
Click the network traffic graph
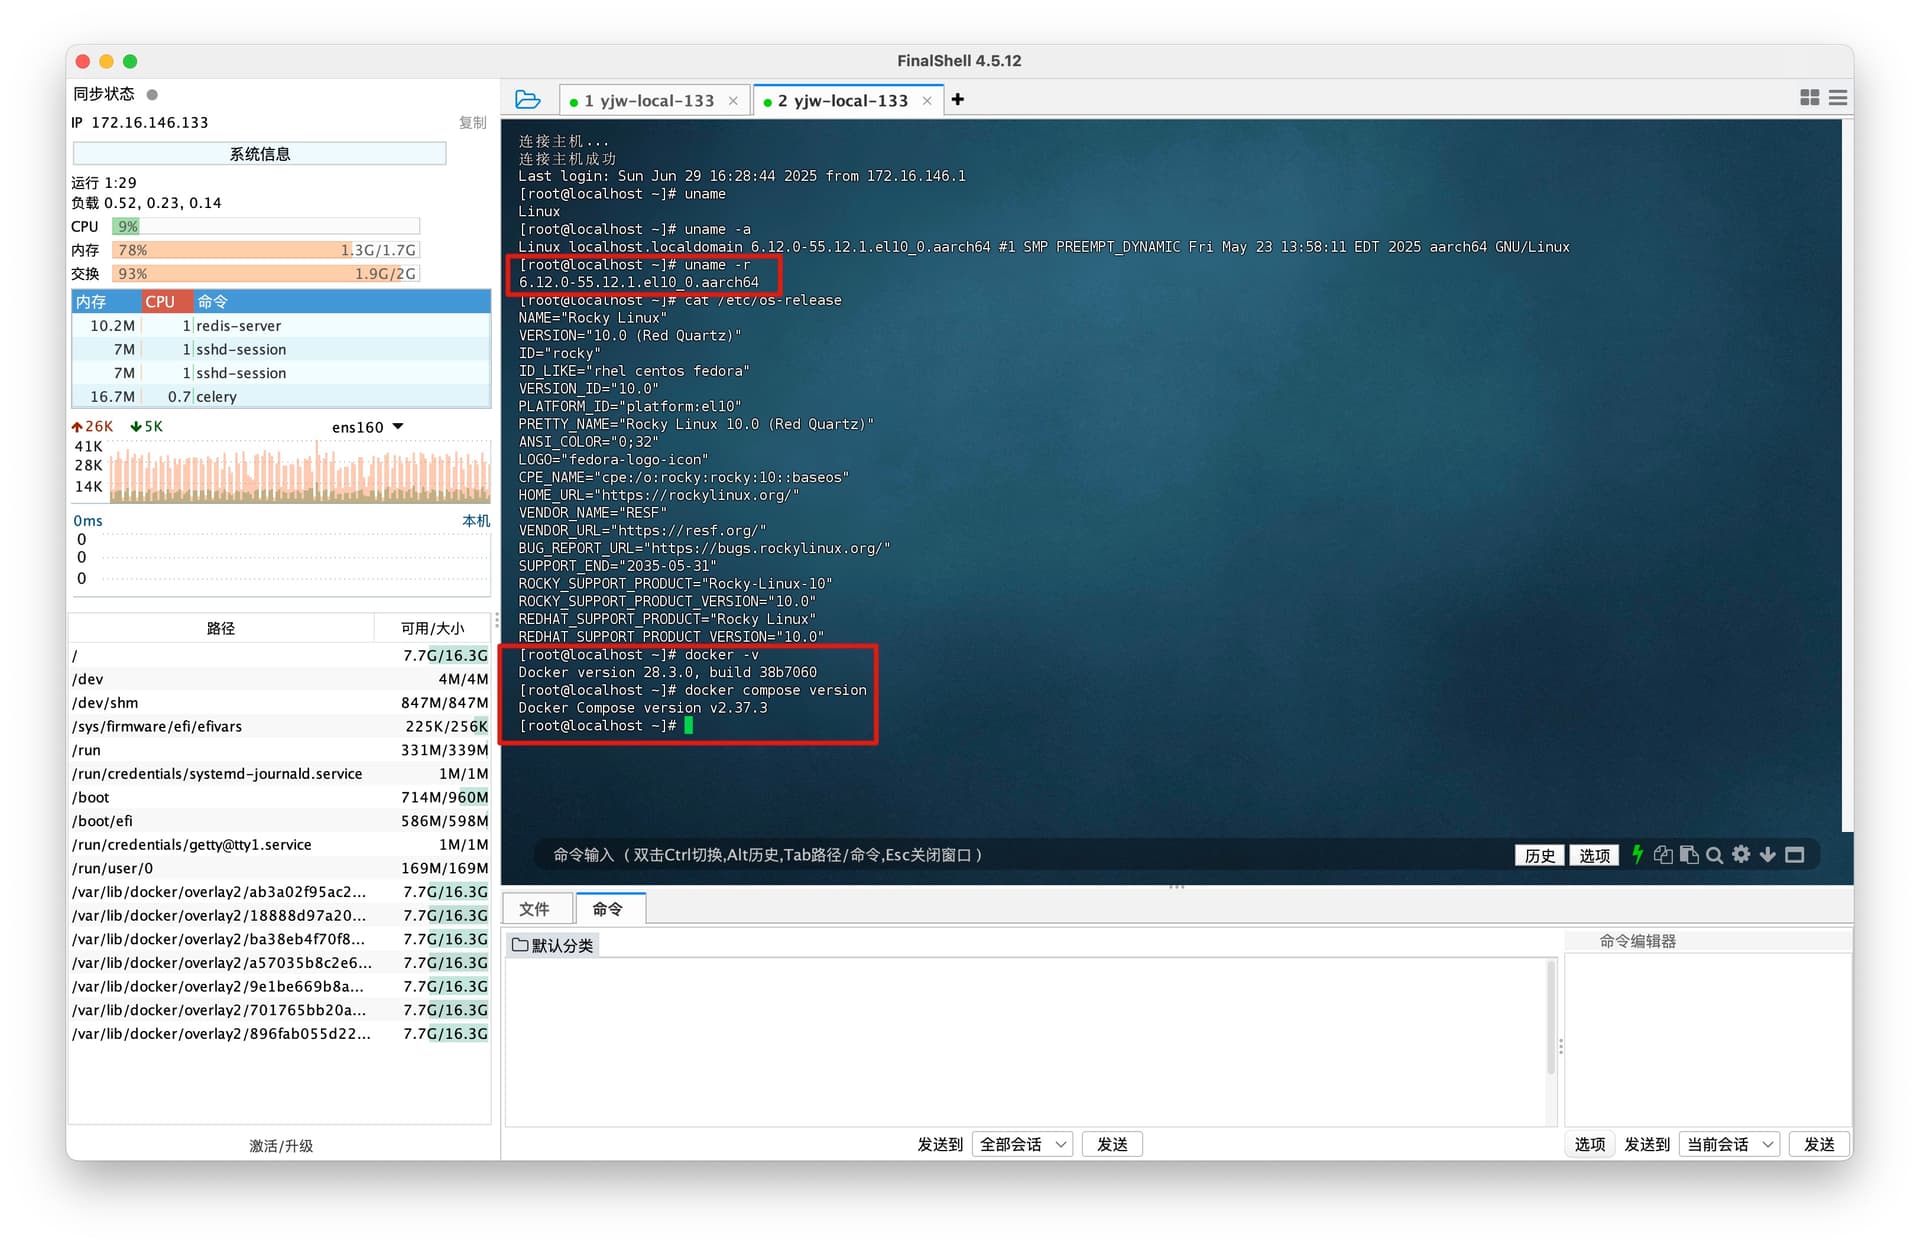[x=299, y=471]
